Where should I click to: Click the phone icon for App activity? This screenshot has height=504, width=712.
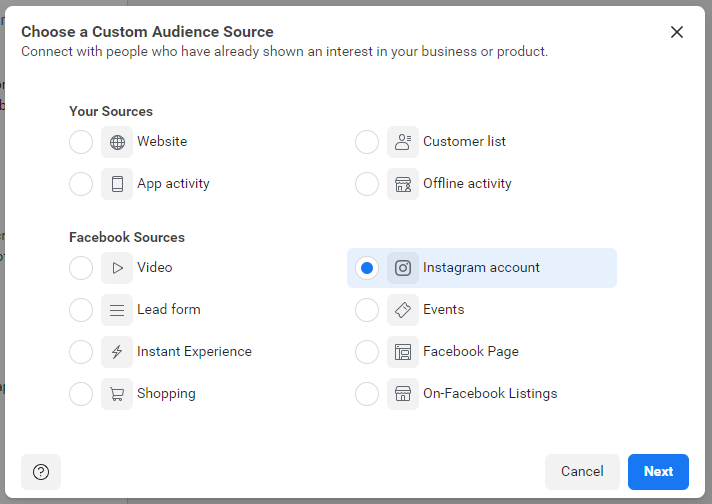pyautogui.click(x=117, y=184)
